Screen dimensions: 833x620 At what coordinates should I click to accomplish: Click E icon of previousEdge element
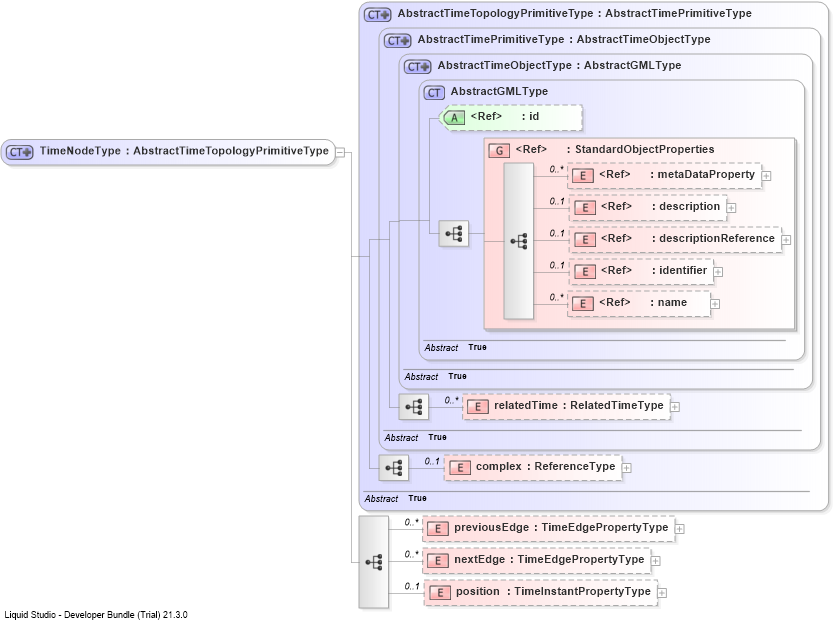[x=437, y=529]
